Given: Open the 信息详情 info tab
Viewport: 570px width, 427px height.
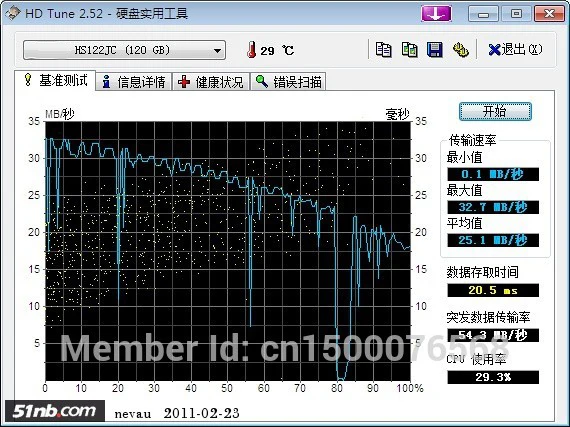Looking at the screenshot, I should [134, 82].
